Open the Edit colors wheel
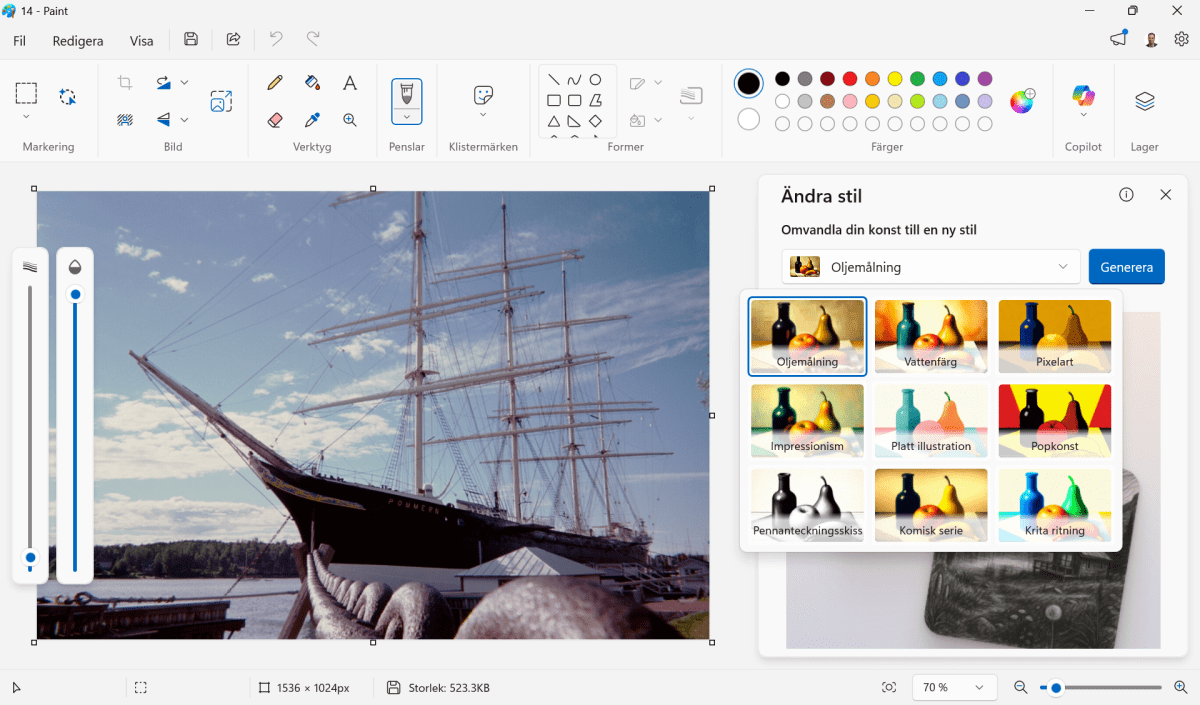The width and height of the screenshot is (1200, 705). coord(1022,101)
